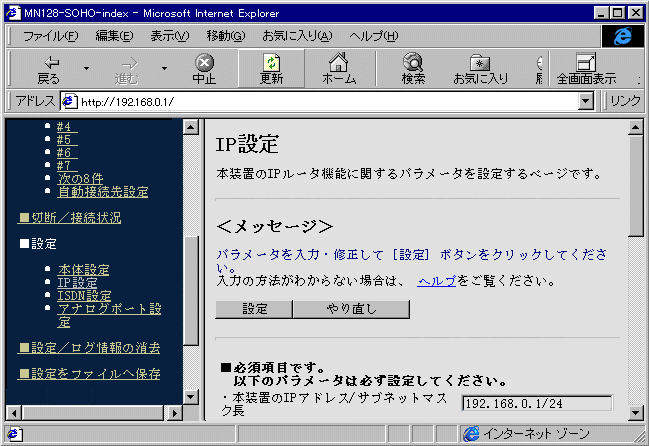
Task: Open the 表示(V) menu
Action: pos(169,36)
